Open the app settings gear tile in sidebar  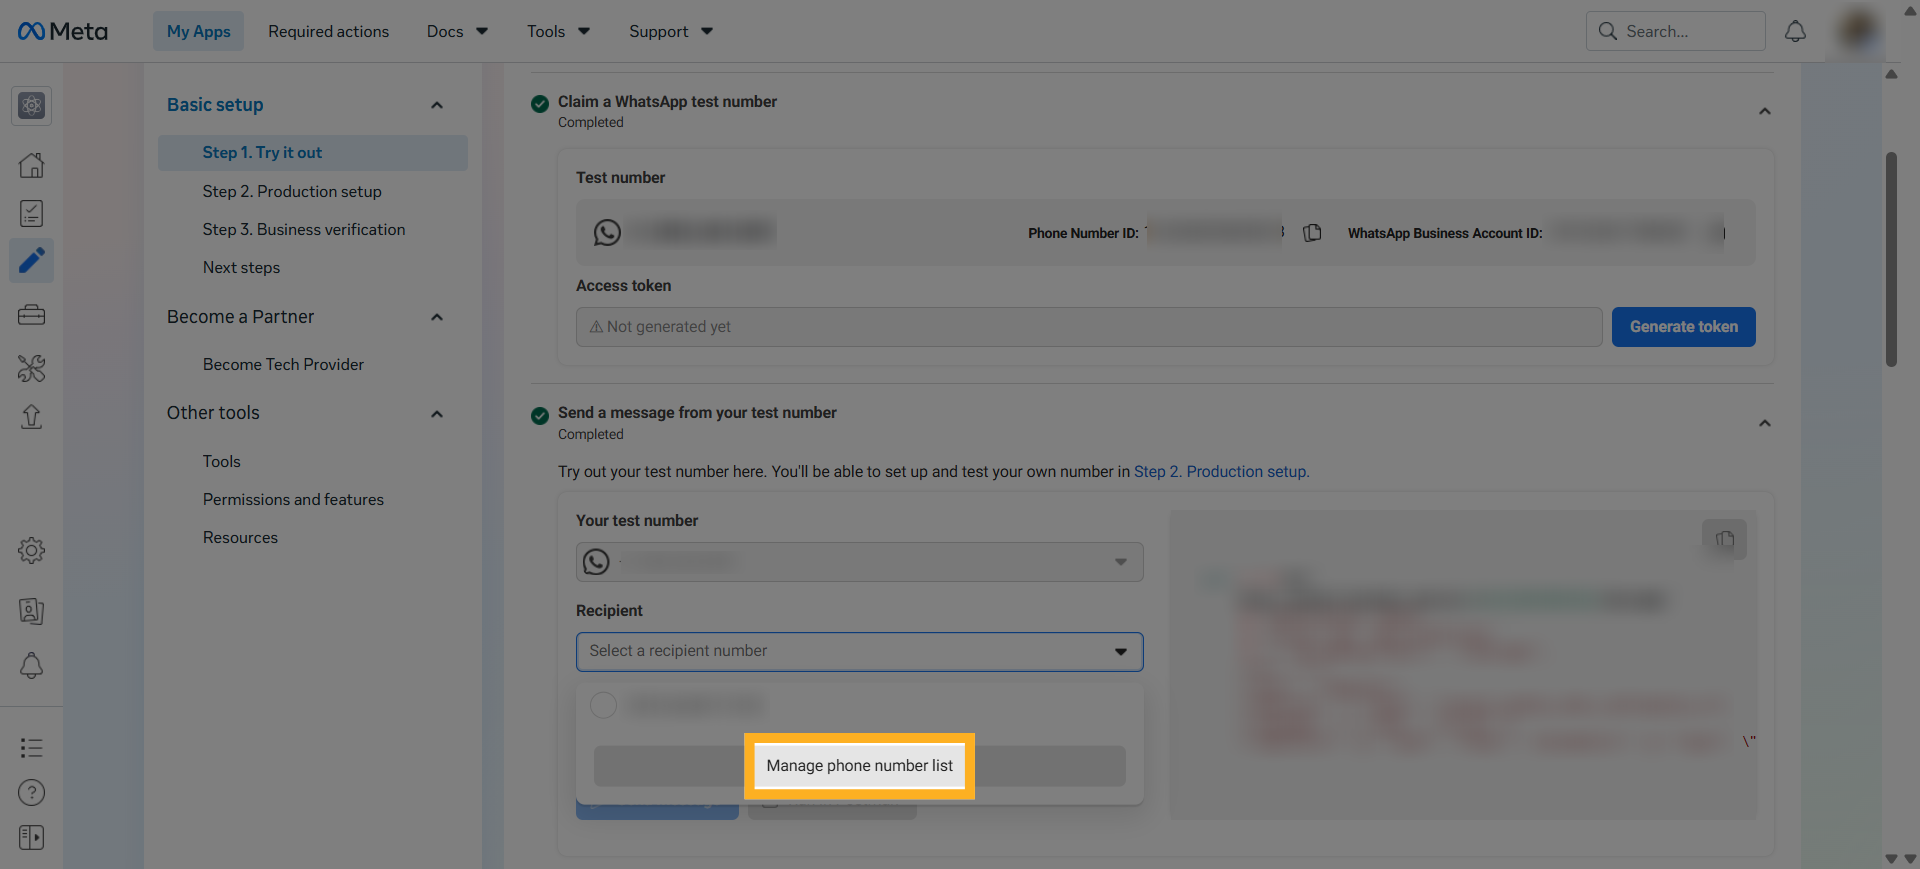(31, 105)
